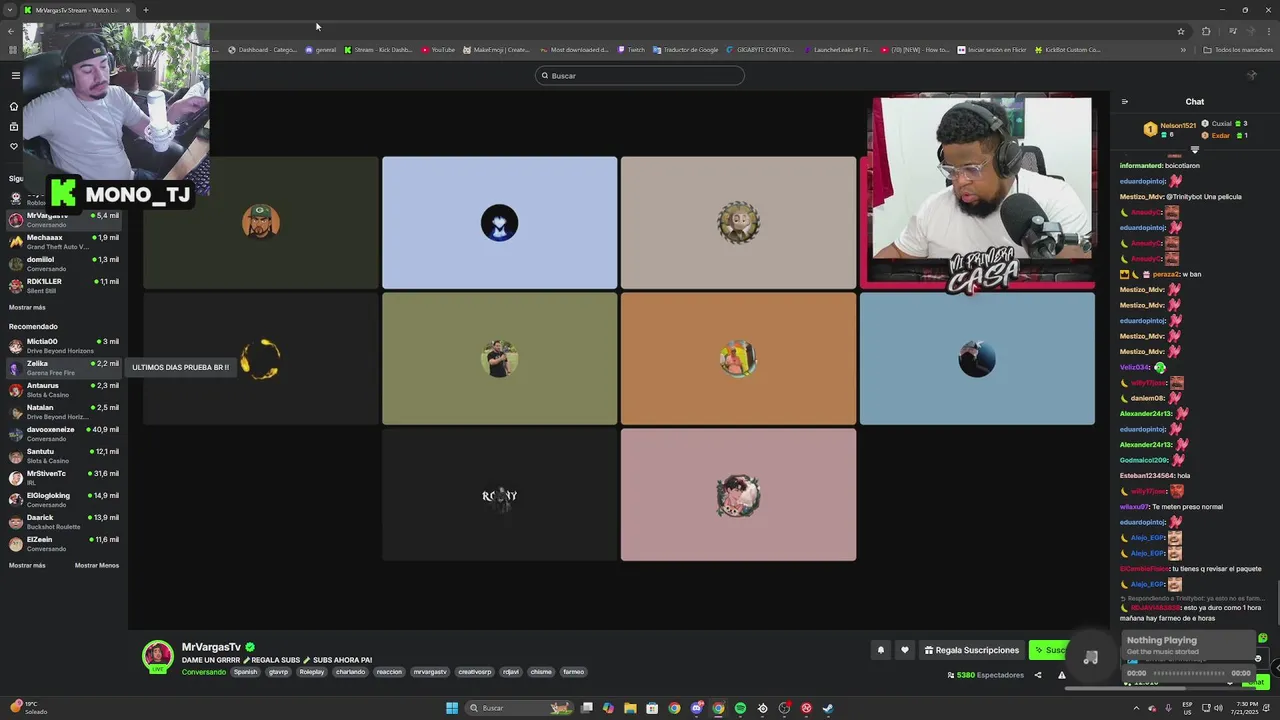Click the share icon next to Espectadores

click(1037, 675)
